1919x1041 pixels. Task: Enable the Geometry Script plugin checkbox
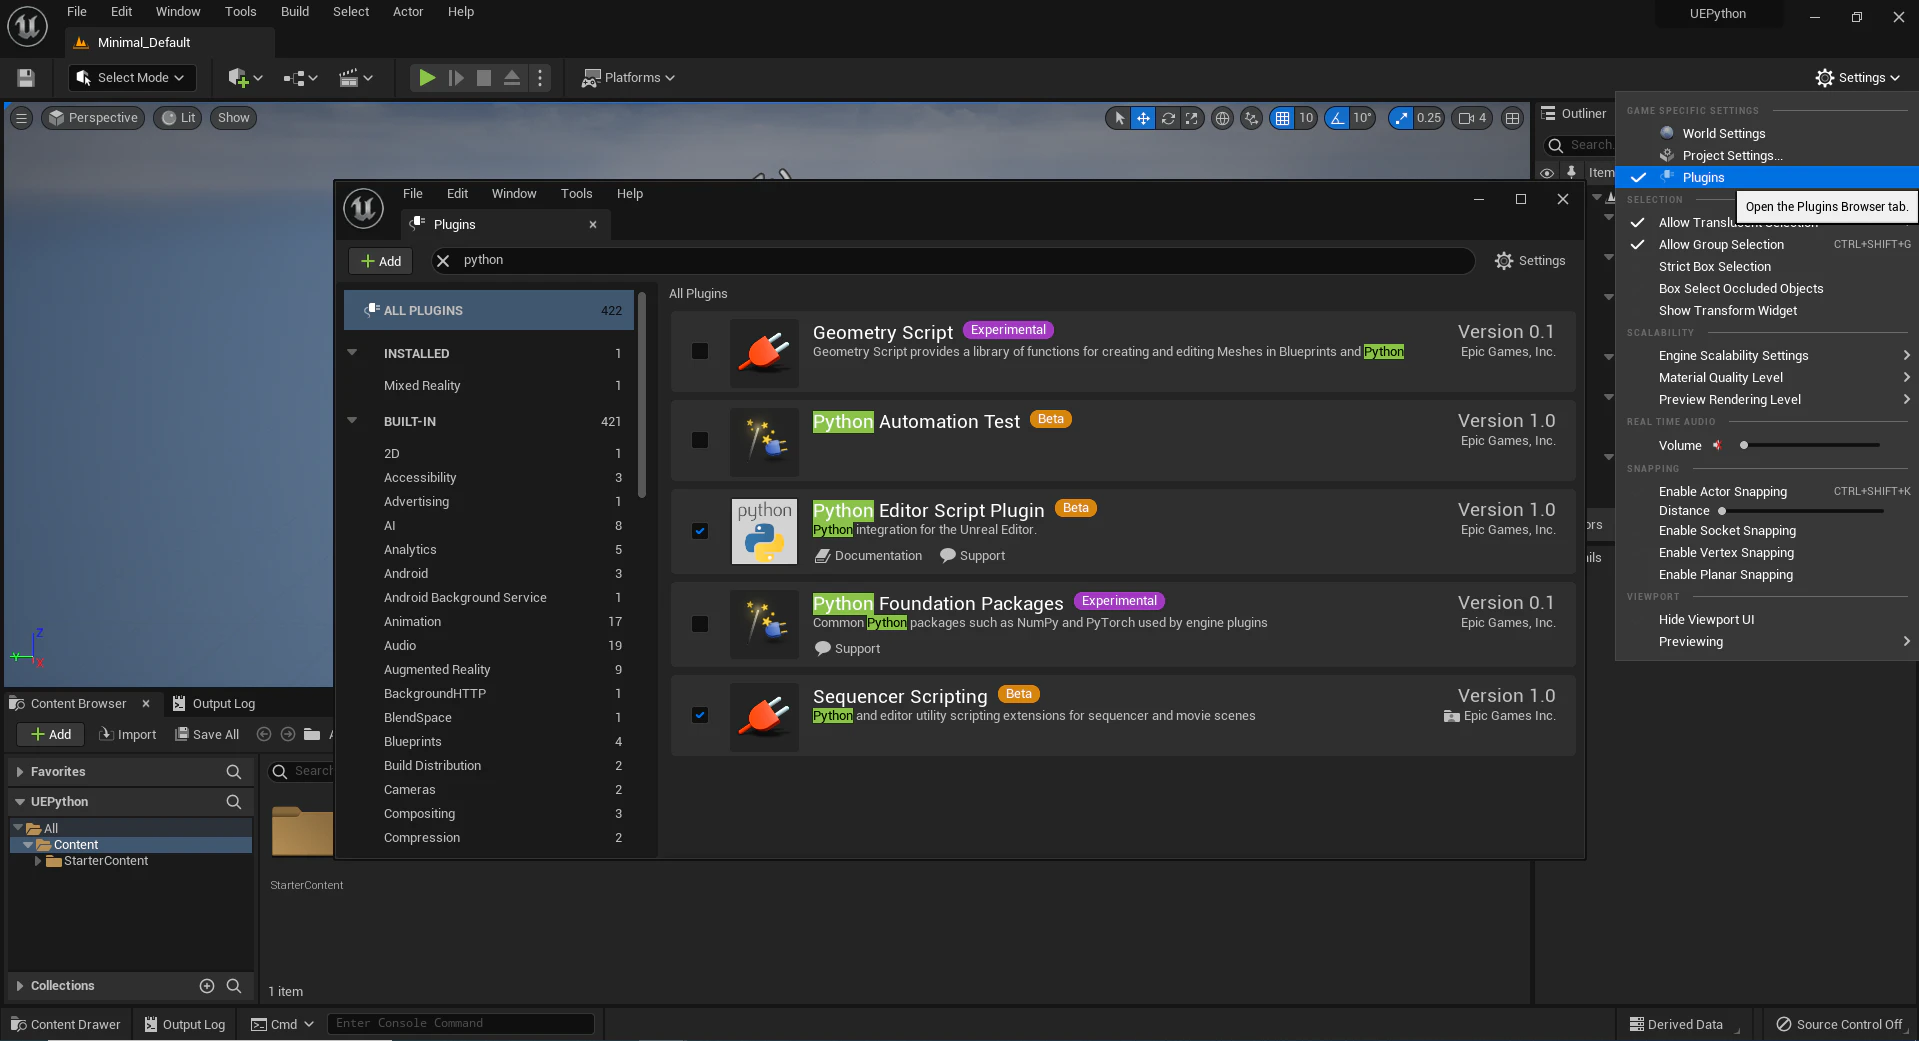tap(700, 351)
